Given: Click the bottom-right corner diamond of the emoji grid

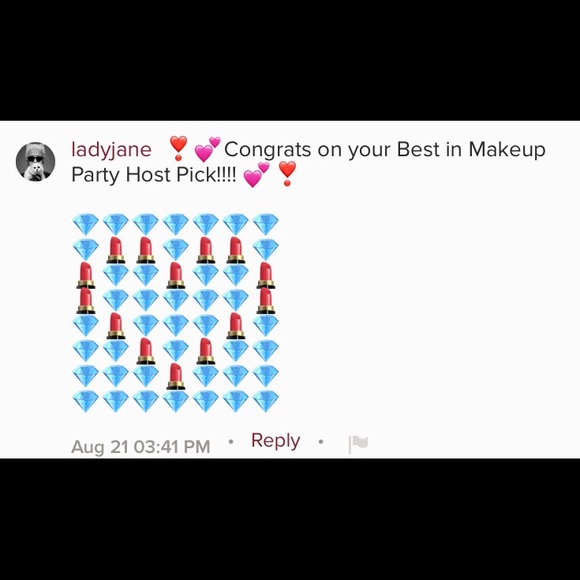Looking at the screenshot, I should [266, 401].
